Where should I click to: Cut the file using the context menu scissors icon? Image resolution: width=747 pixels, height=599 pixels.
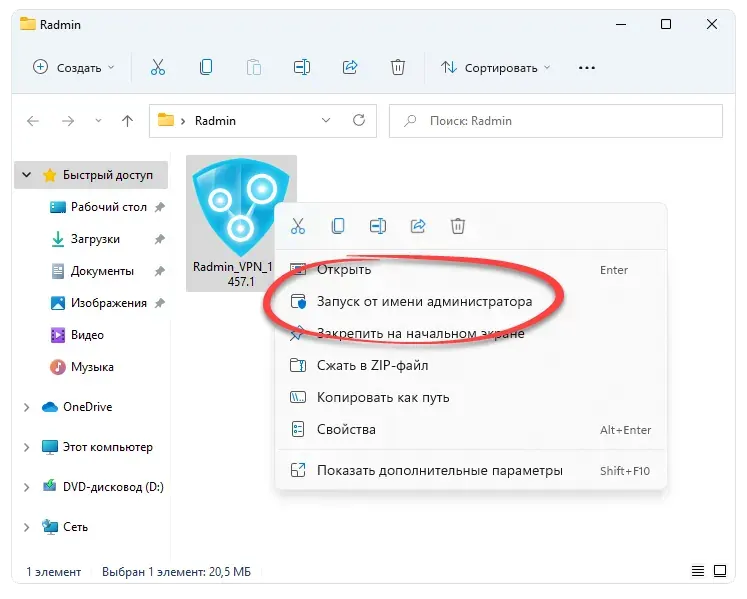click(x=298, y=226)
